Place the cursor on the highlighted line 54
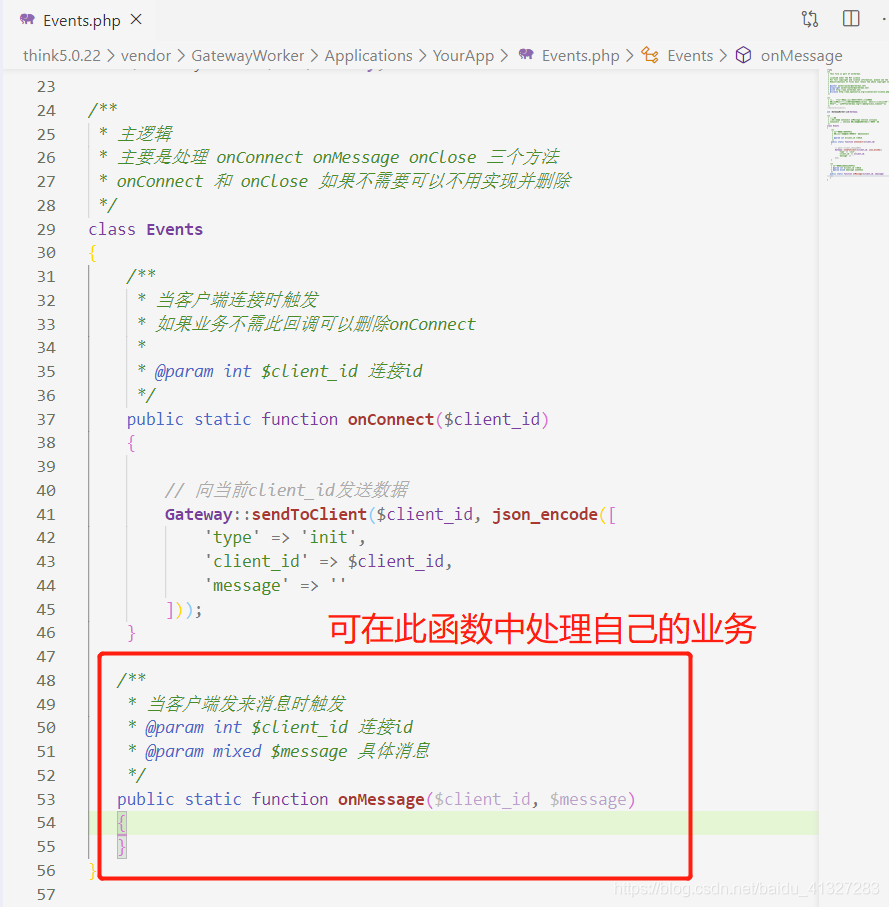The width and height of the screenshot is (889, 907). click(300, 822)
